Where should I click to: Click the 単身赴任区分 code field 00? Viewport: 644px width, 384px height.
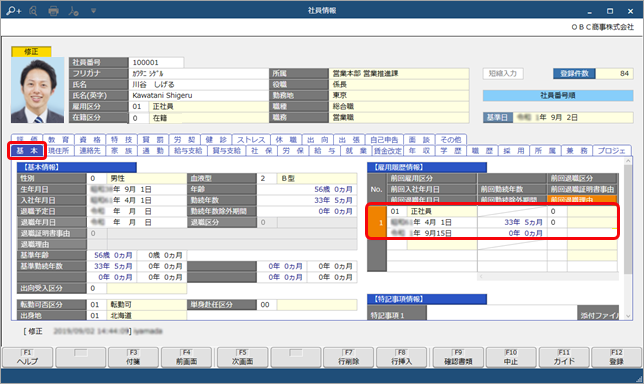[266, 305]
